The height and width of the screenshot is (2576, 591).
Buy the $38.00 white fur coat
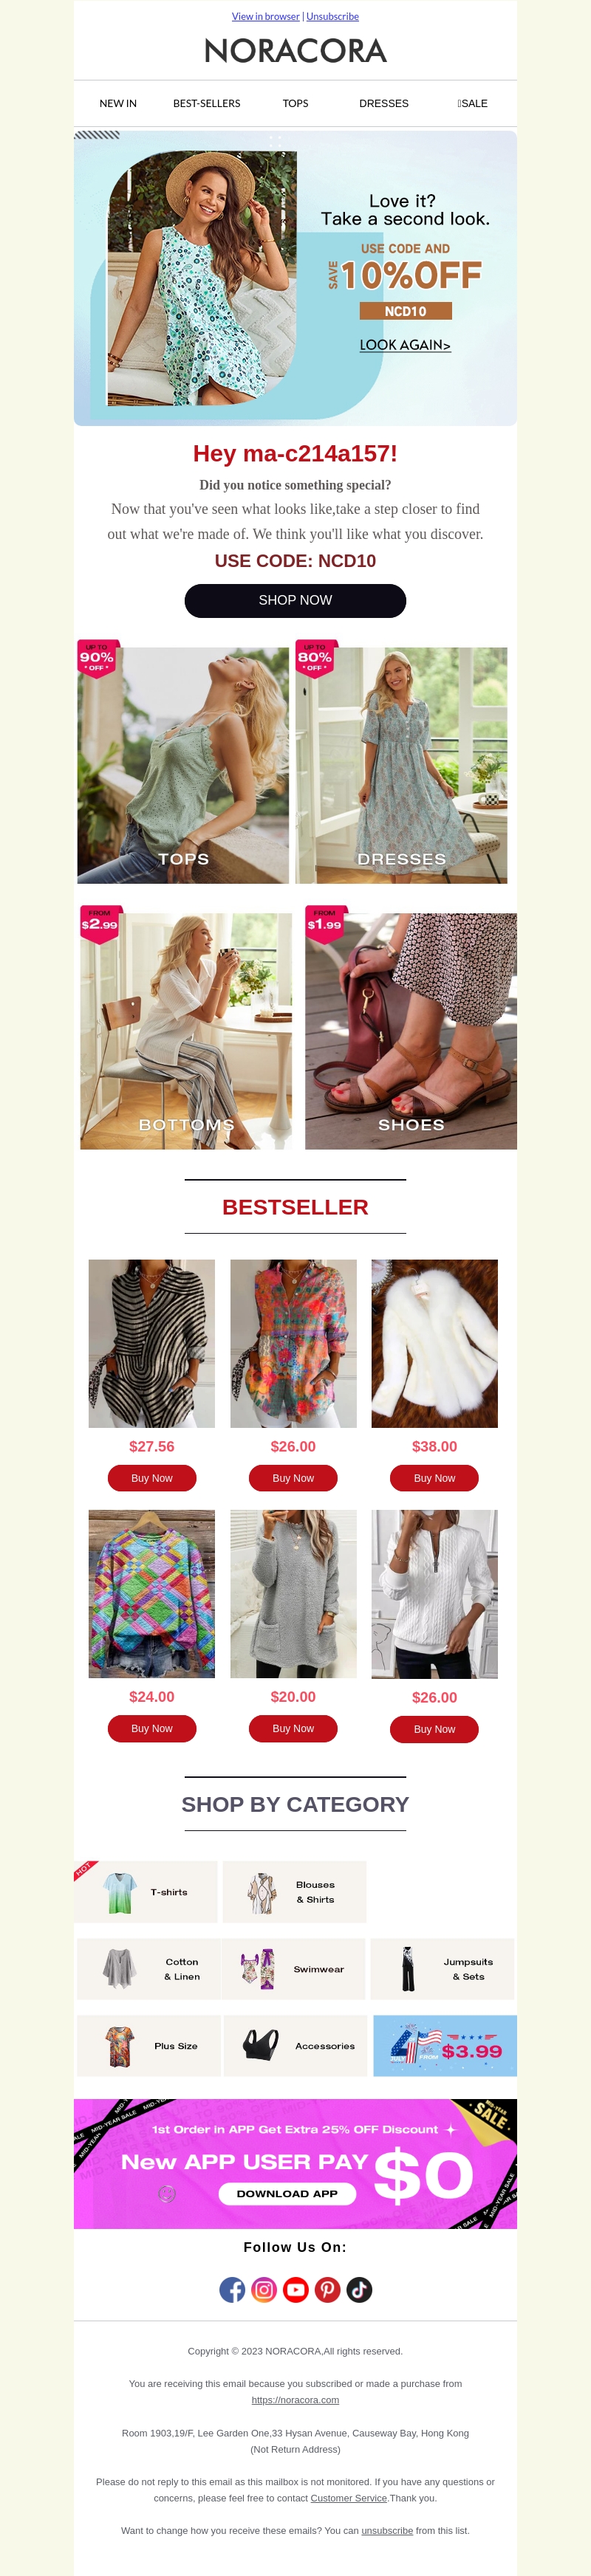tap(434, 1478)
